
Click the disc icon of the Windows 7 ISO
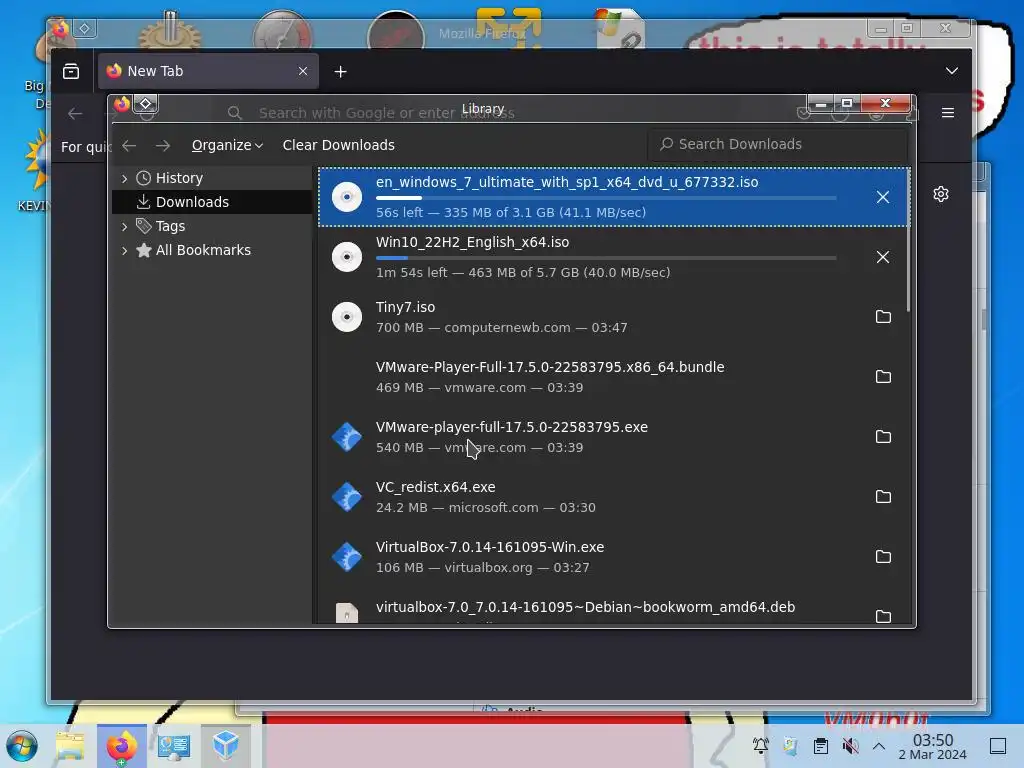(x=347, y=197)
